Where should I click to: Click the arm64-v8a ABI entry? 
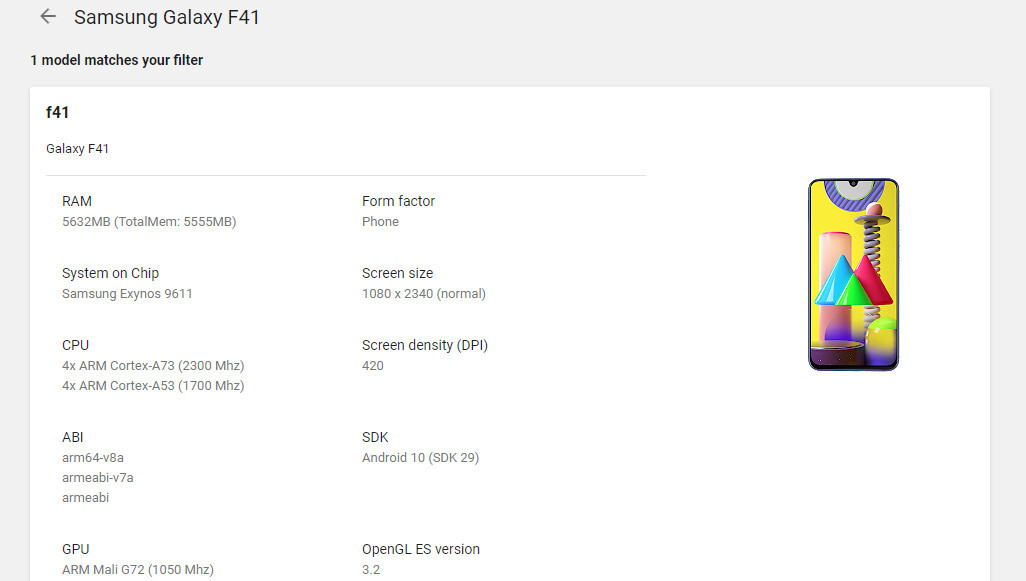(93, 458)
